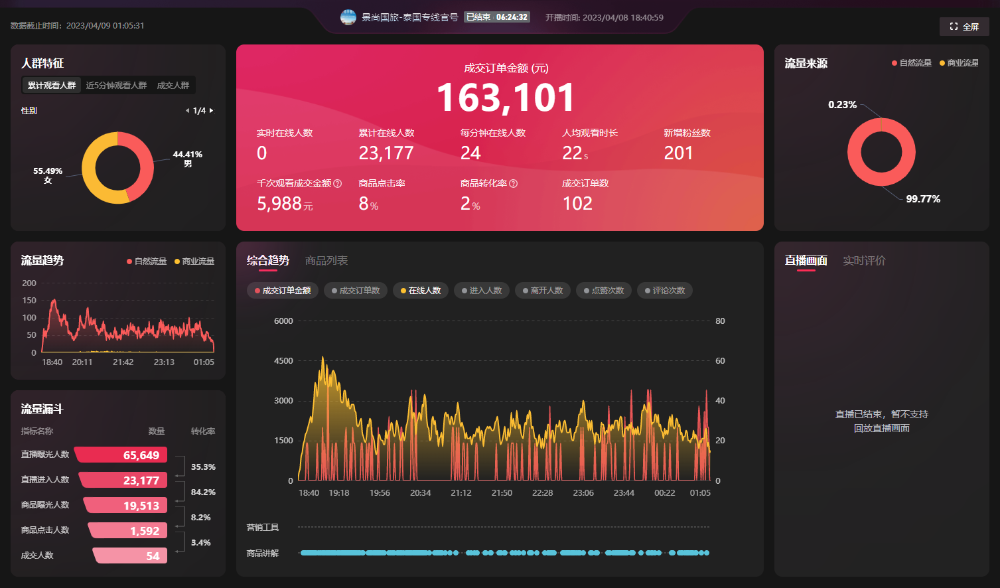Click the 新增粉丝数 value 201

(x=678, y=153)
